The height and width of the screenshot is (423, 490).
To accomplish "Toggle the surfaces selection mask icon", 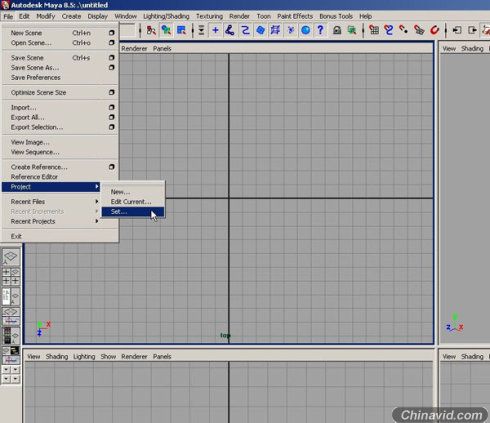I will pyautogui.click(x=260, y=30).
